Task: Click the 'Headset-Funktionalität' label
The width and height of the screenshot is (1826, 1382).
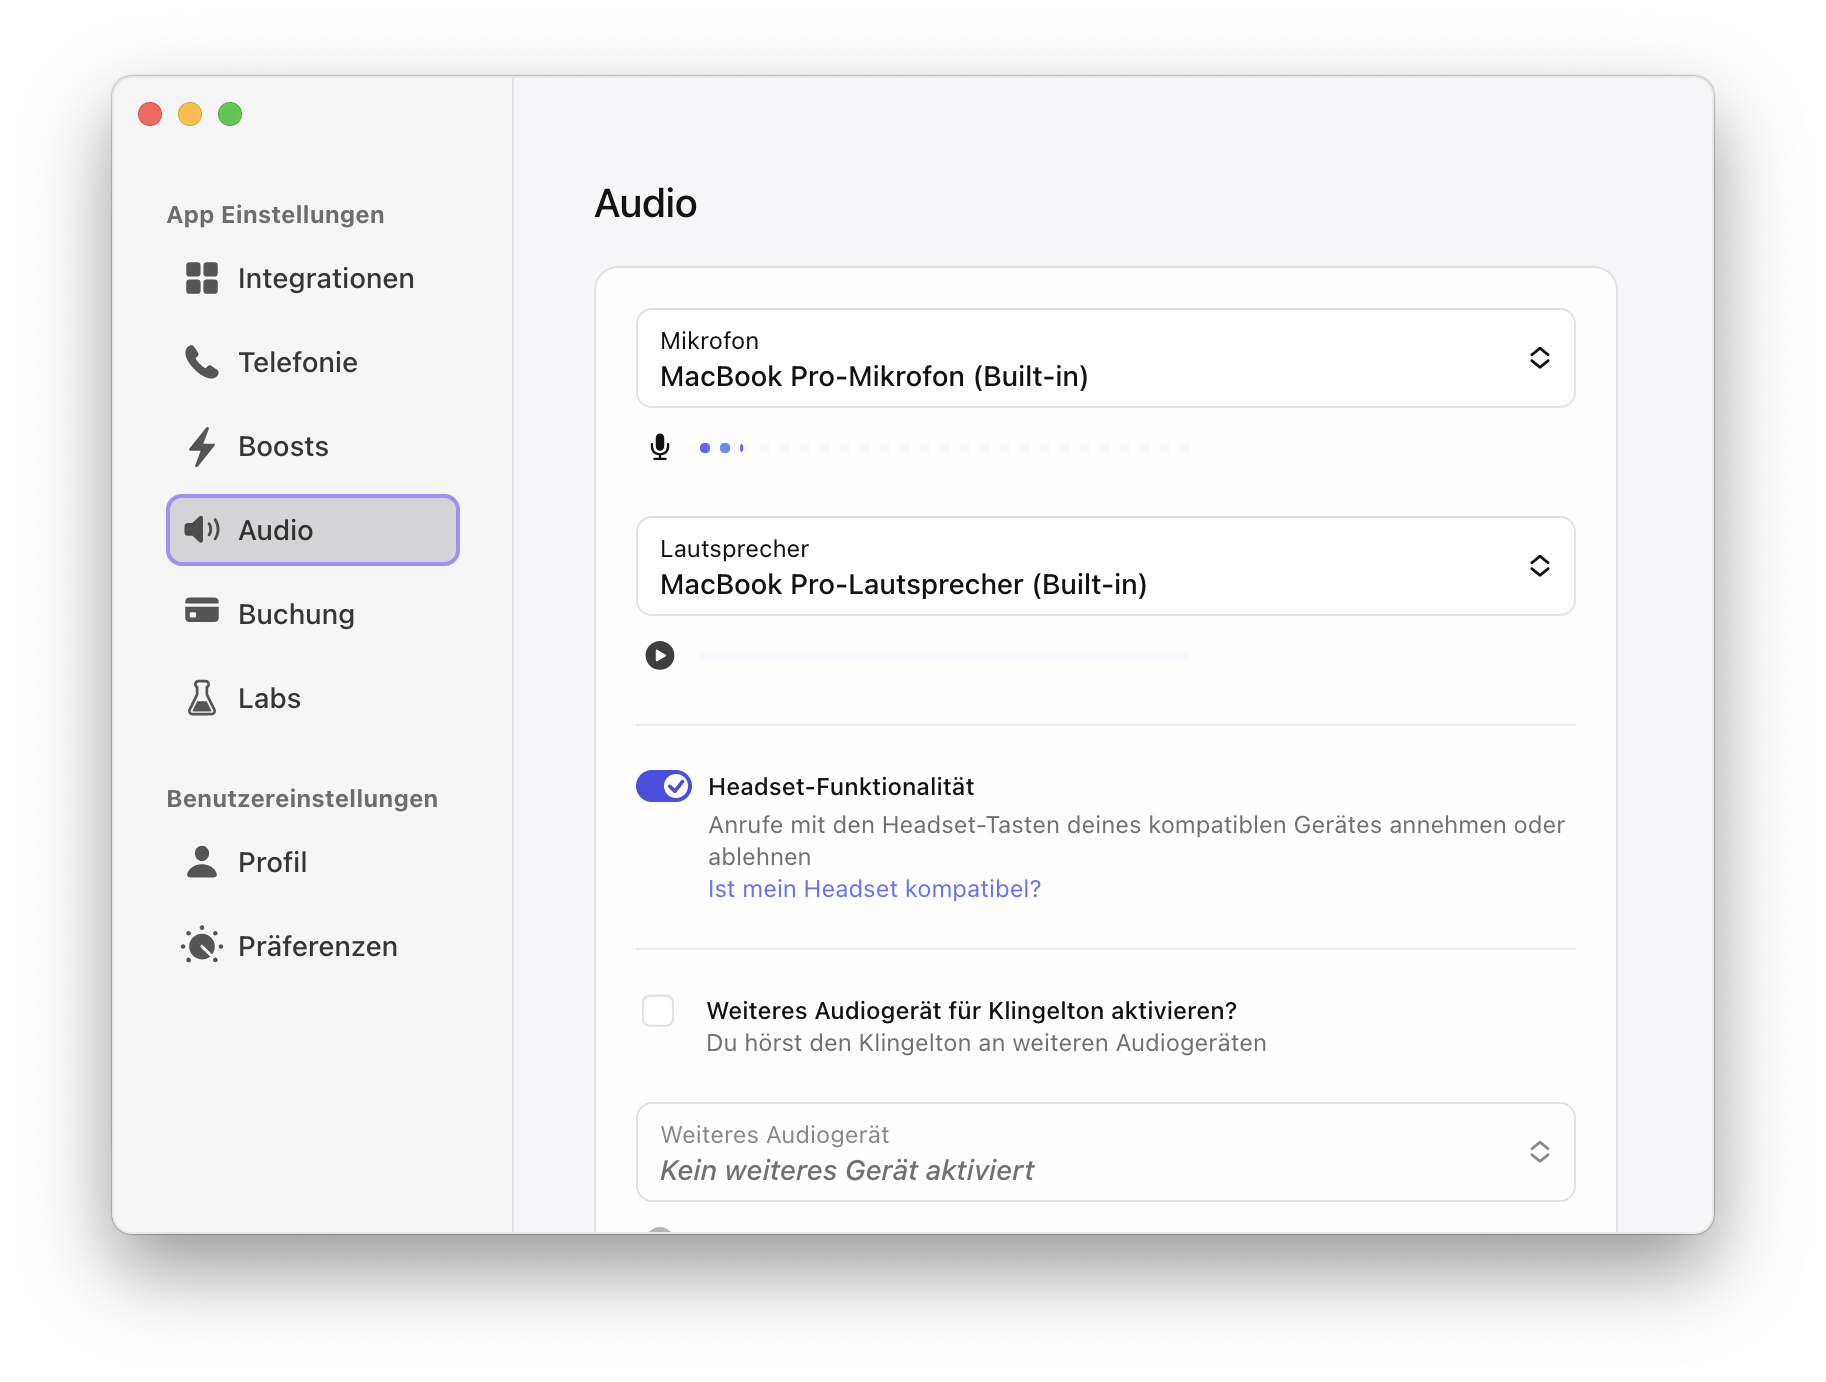Action: pos(841,787)
